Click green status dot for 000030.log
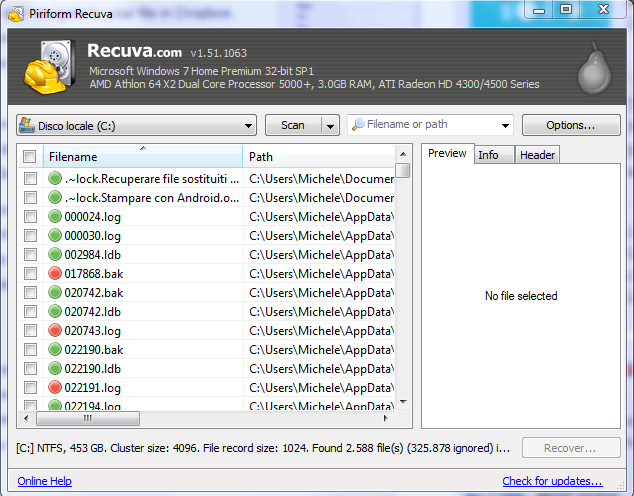This screenshot has width=634, height=496. pyautogui.click(x=55, y=235)
